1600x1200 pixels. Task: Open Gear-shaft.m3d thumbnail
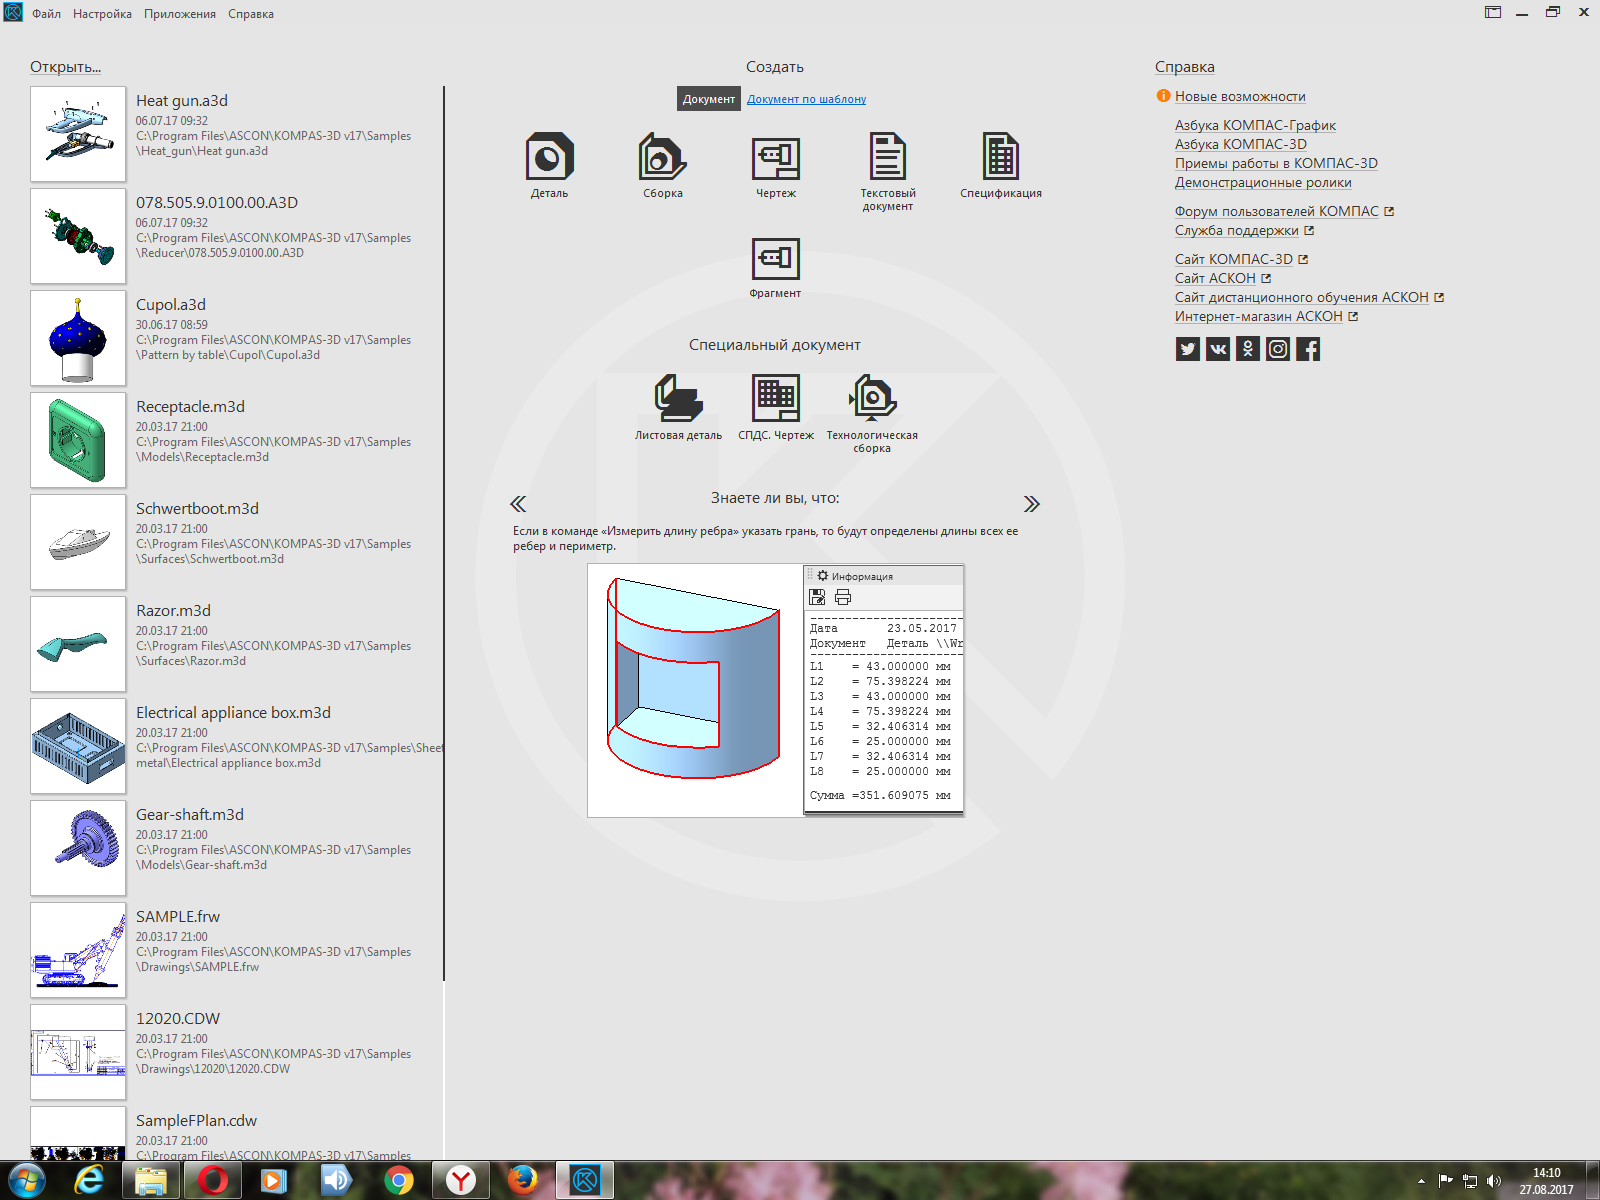[78, 848]
